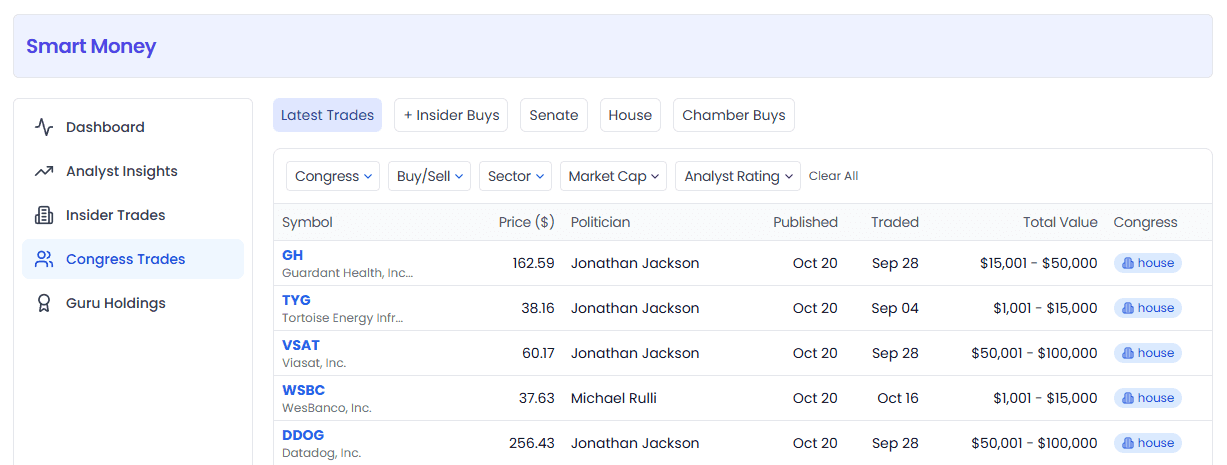Open the TYG ticker link
This screenshot has width=1227, height=465.
(x=296, y=300)
